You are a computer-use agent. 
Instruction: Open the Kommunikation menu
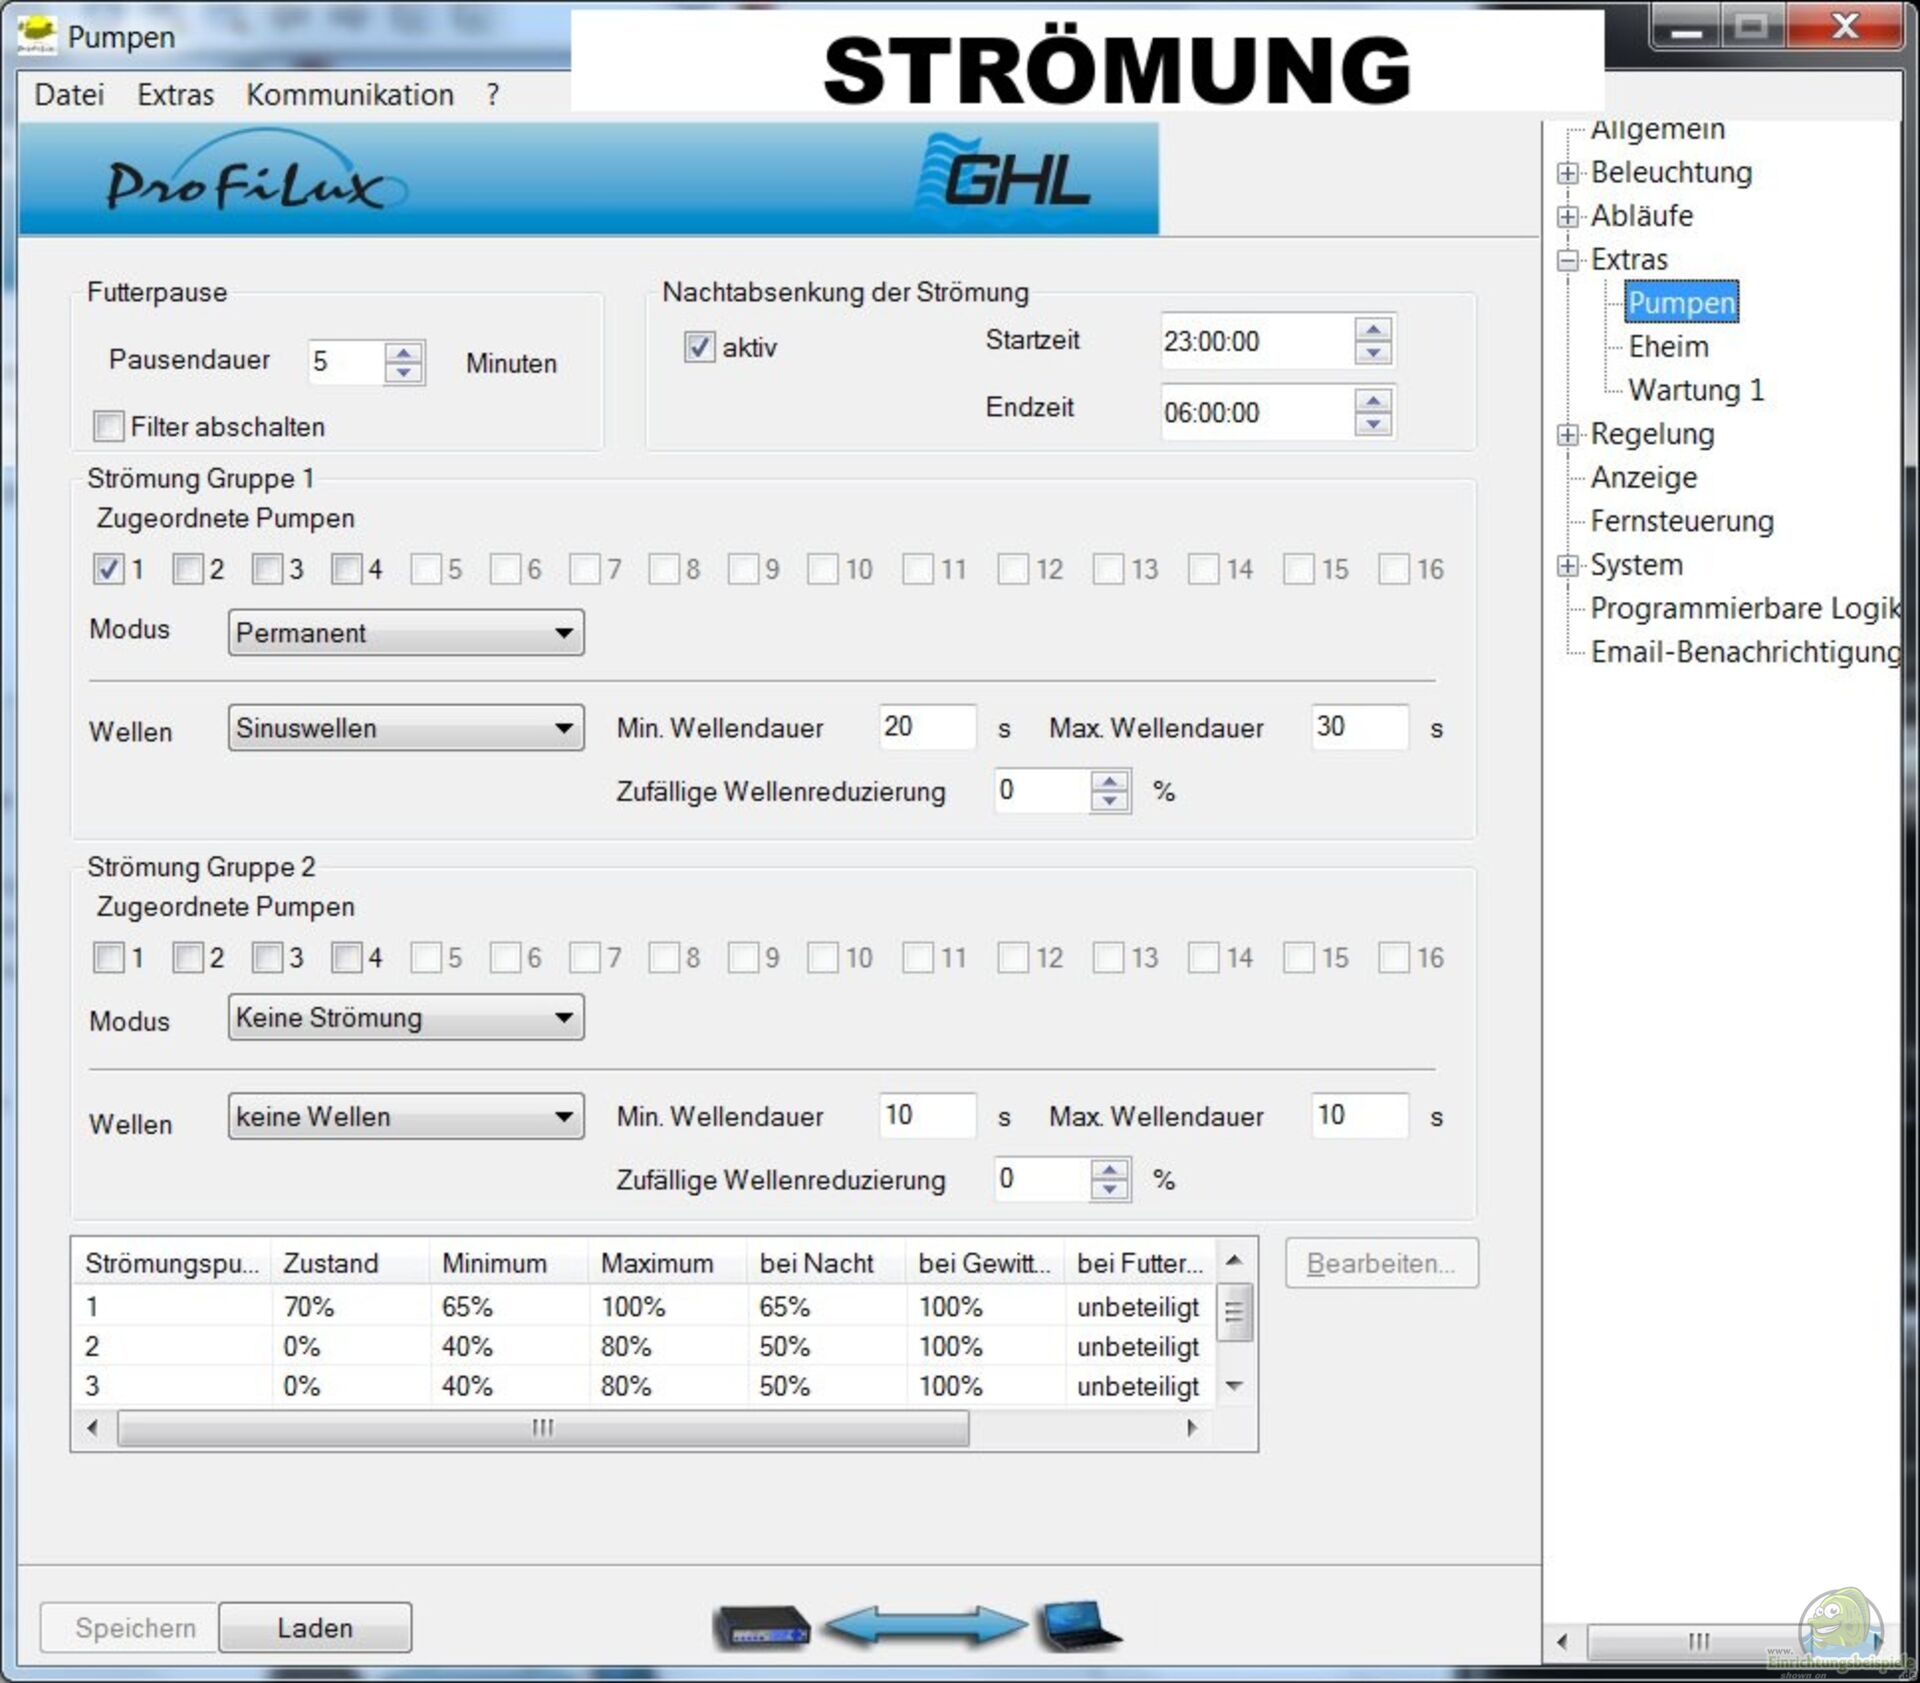pos(349,95)
